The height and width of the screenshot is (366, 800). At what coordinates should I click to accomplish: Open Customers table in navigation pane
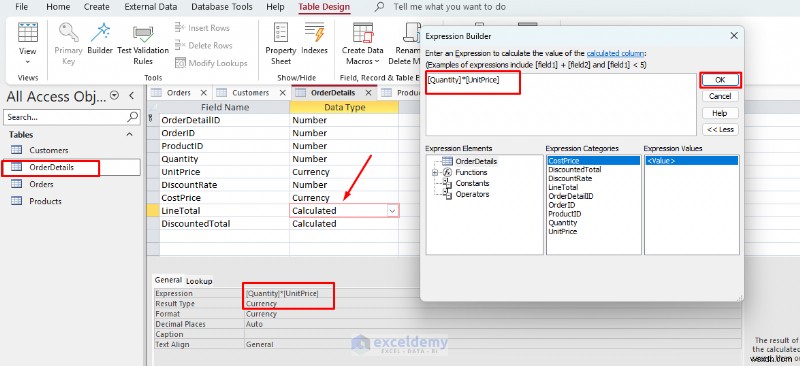tap(48, 150)
